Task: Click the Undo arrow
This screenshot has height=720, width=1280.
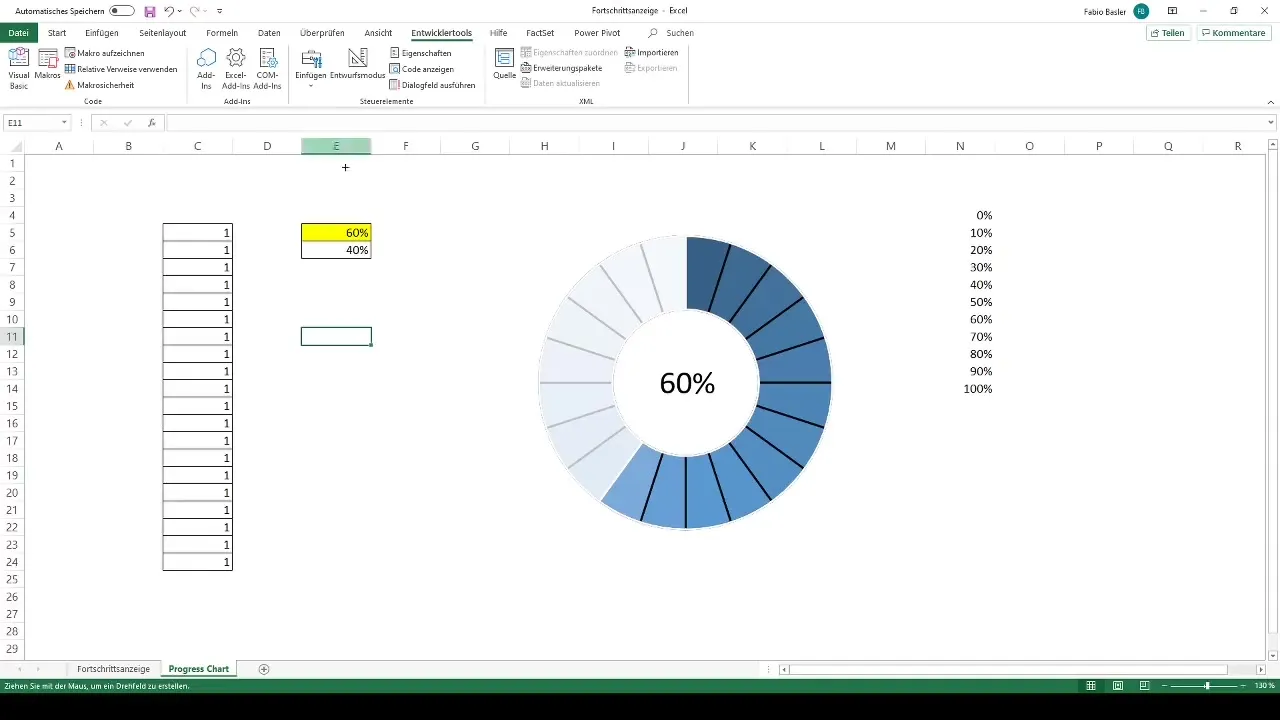Action: click(x=169, y=11)
